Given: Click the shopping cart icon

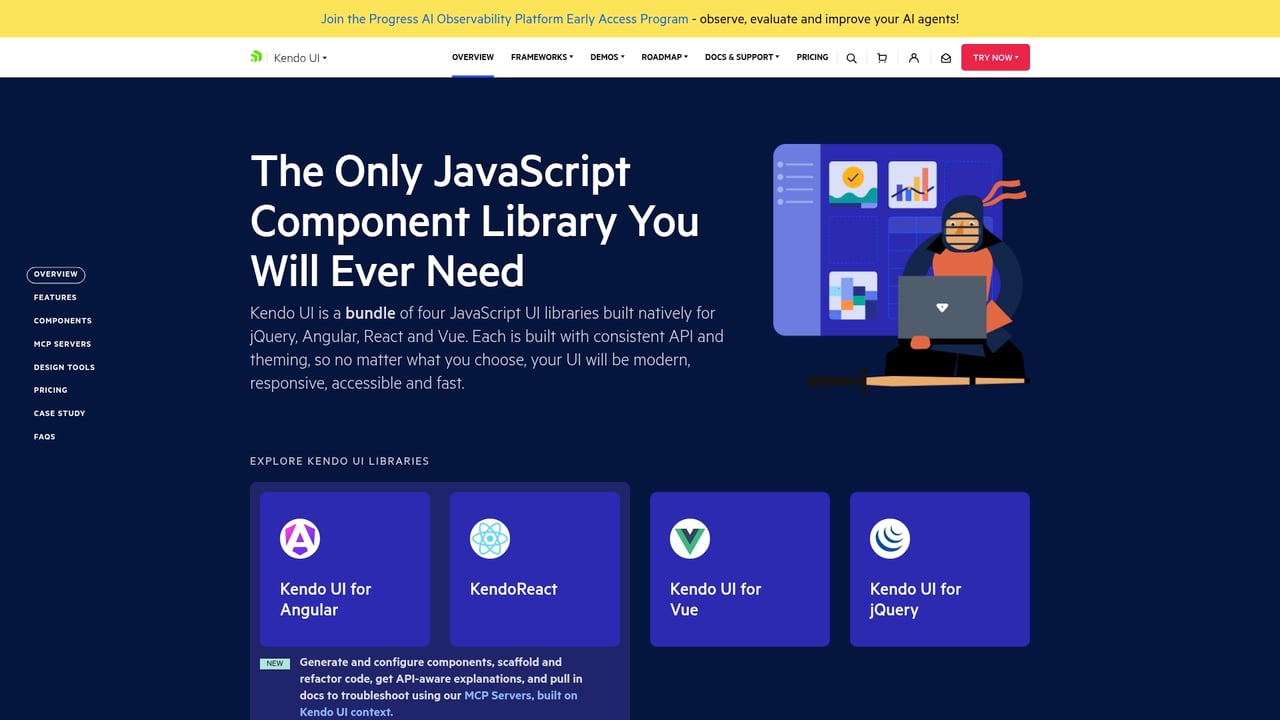Looking at the screenshot, I should pyautogui.click(x=882, y=57).
